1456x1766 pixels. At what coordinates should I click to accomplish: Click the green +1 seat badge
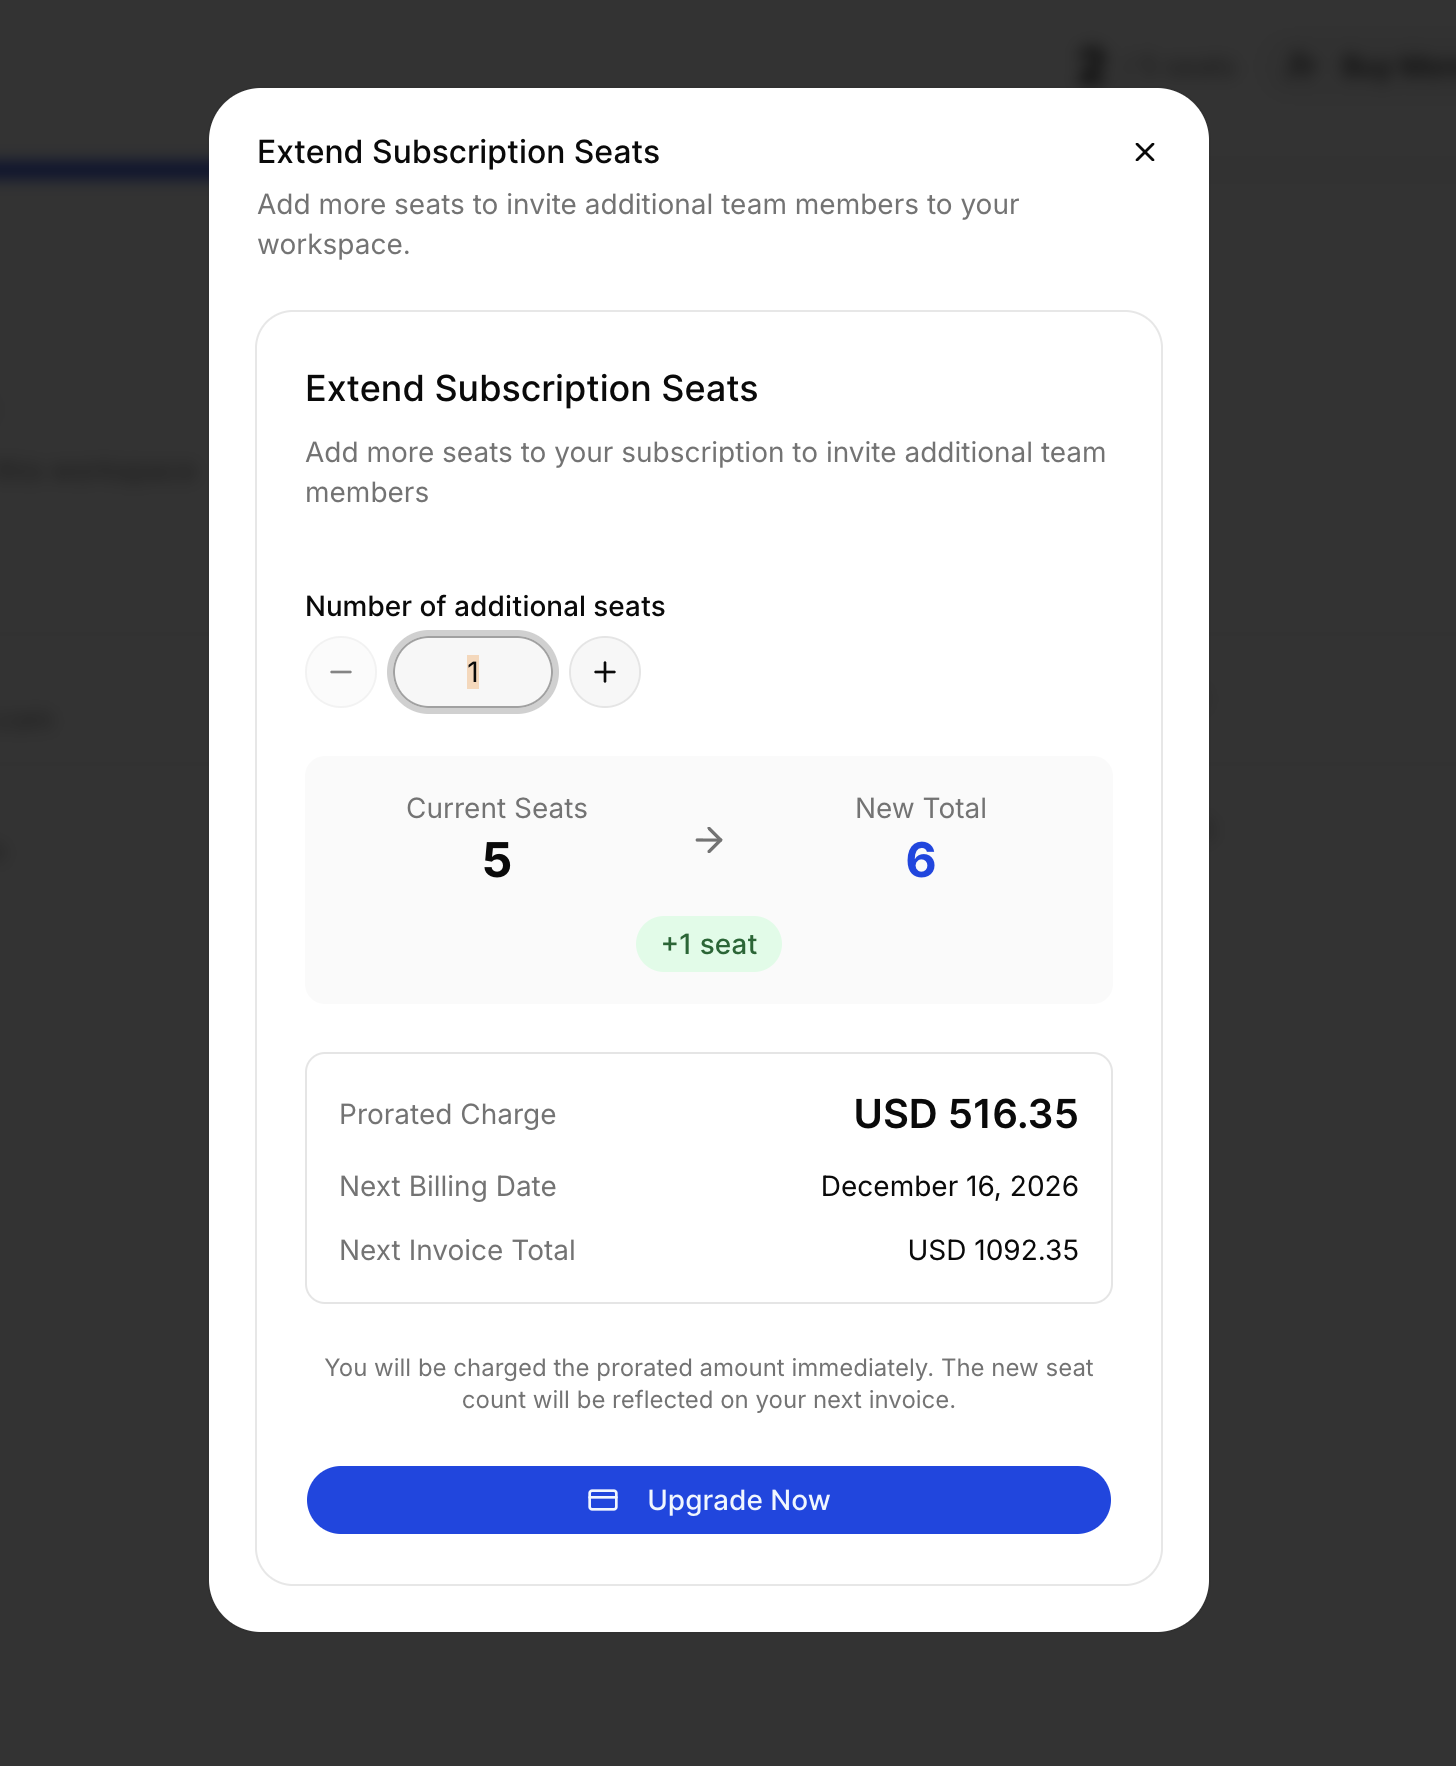point(709,944)
